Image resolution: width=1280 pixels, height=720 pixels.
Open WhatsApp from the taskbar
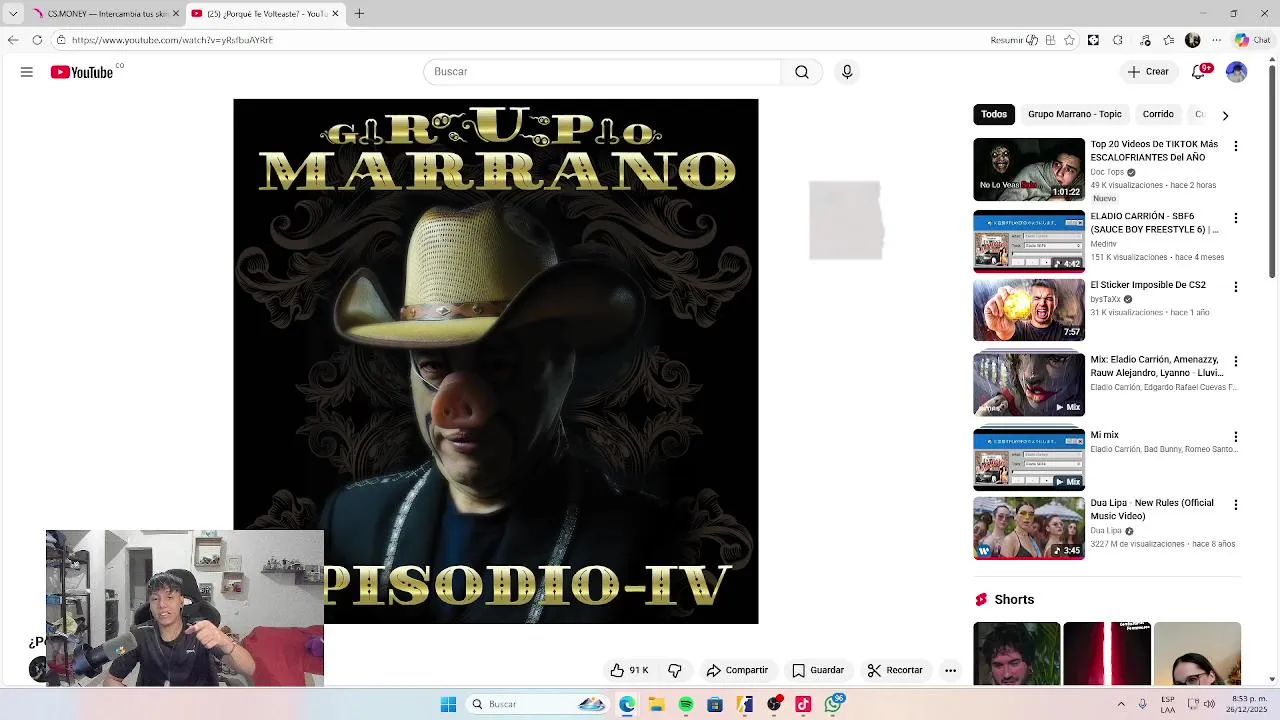833,704
